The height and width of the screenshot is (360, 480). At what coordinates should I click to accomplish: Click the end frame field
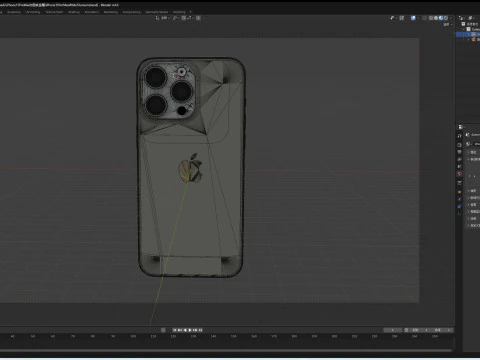pyautogui.click(x=442, y=330)
